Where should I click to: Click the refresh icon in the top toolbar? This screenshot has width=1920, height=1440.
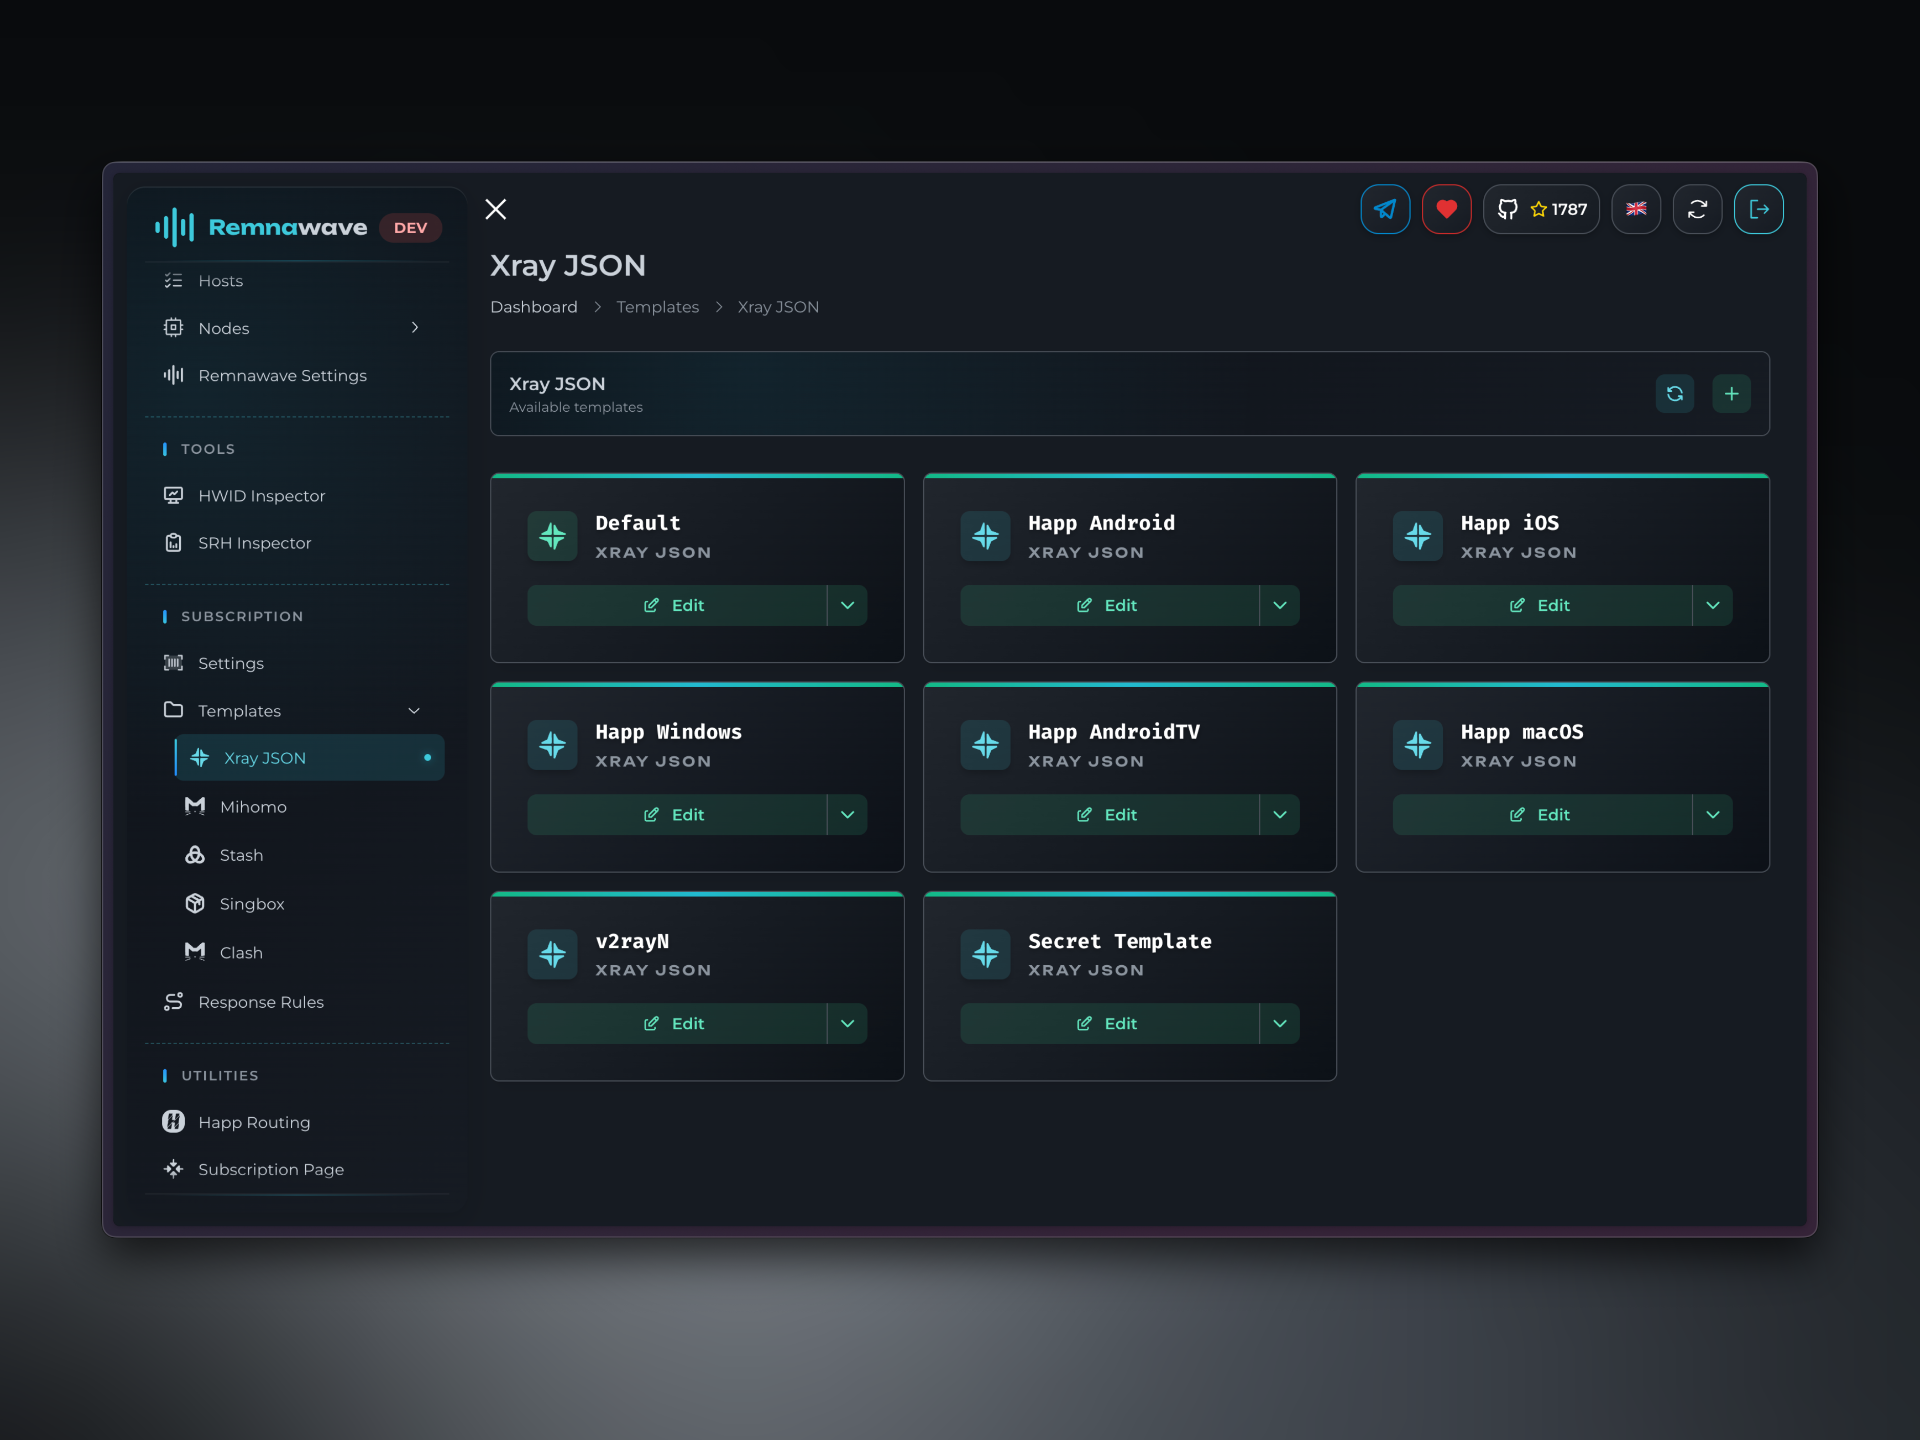1697,209
